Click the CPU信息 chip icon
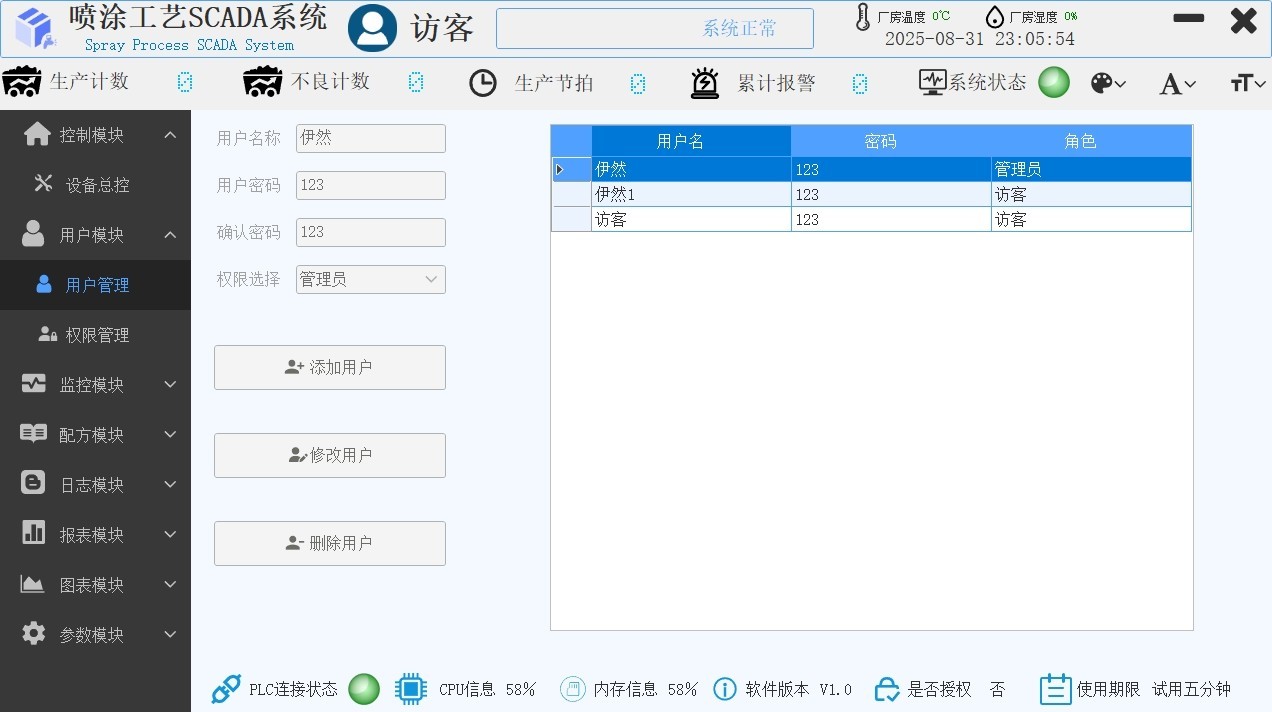 coord(411,689)
